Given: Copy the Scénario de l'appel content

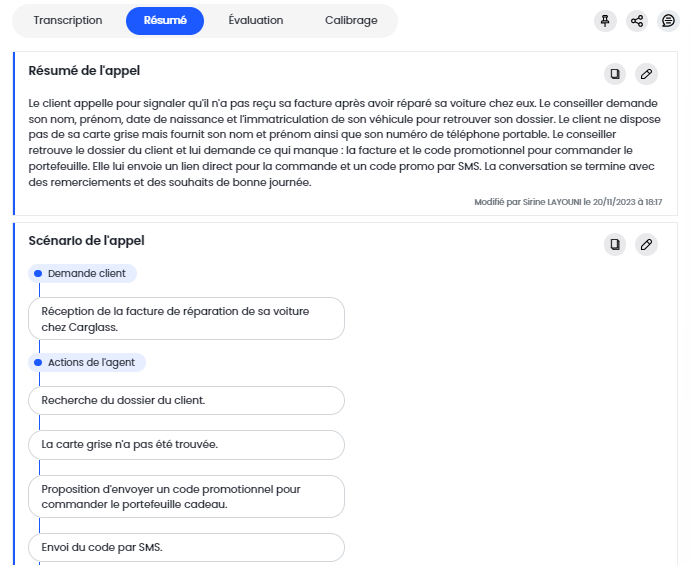Looking at the screenshot, I should tap(615, 244).
